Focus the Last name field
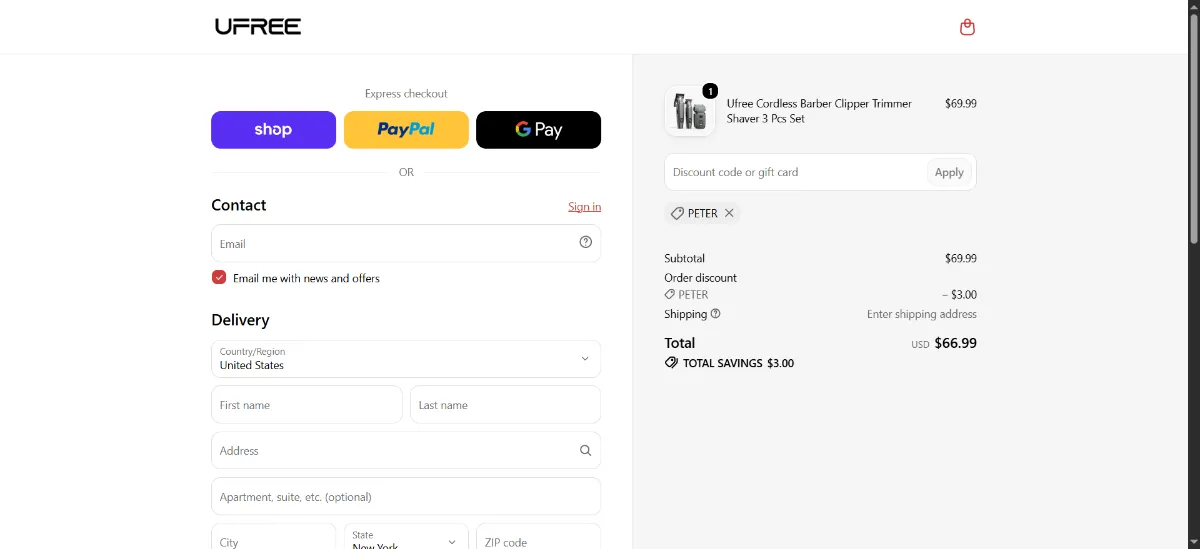This screenshot has width=1200, height=549. tap(506, 405)
